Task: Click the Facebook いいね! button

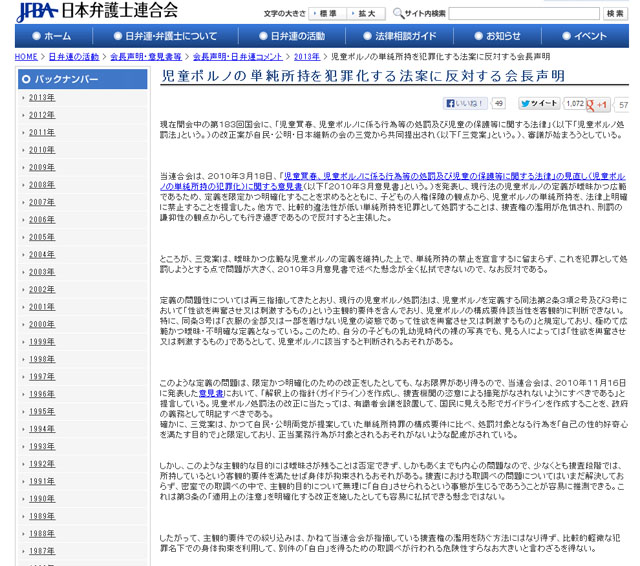Action: coord(465,103)
